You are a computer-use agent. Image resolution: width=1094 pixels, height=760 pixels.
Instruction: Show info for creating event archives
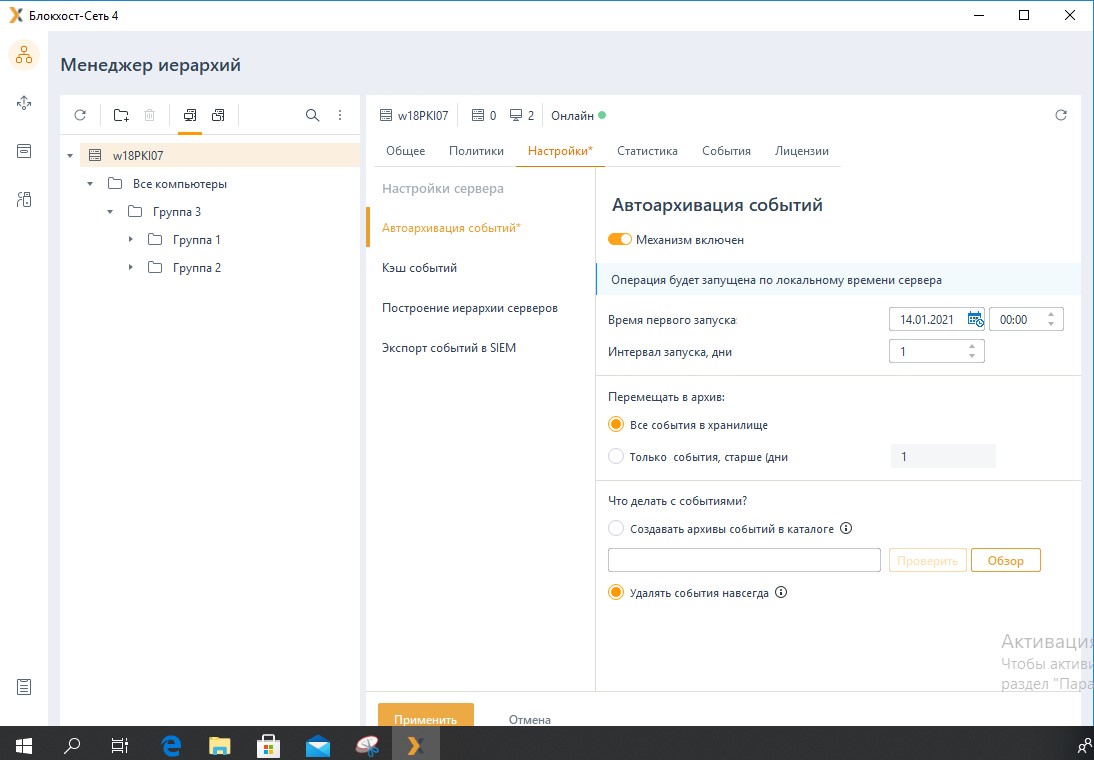coord(846,528)
